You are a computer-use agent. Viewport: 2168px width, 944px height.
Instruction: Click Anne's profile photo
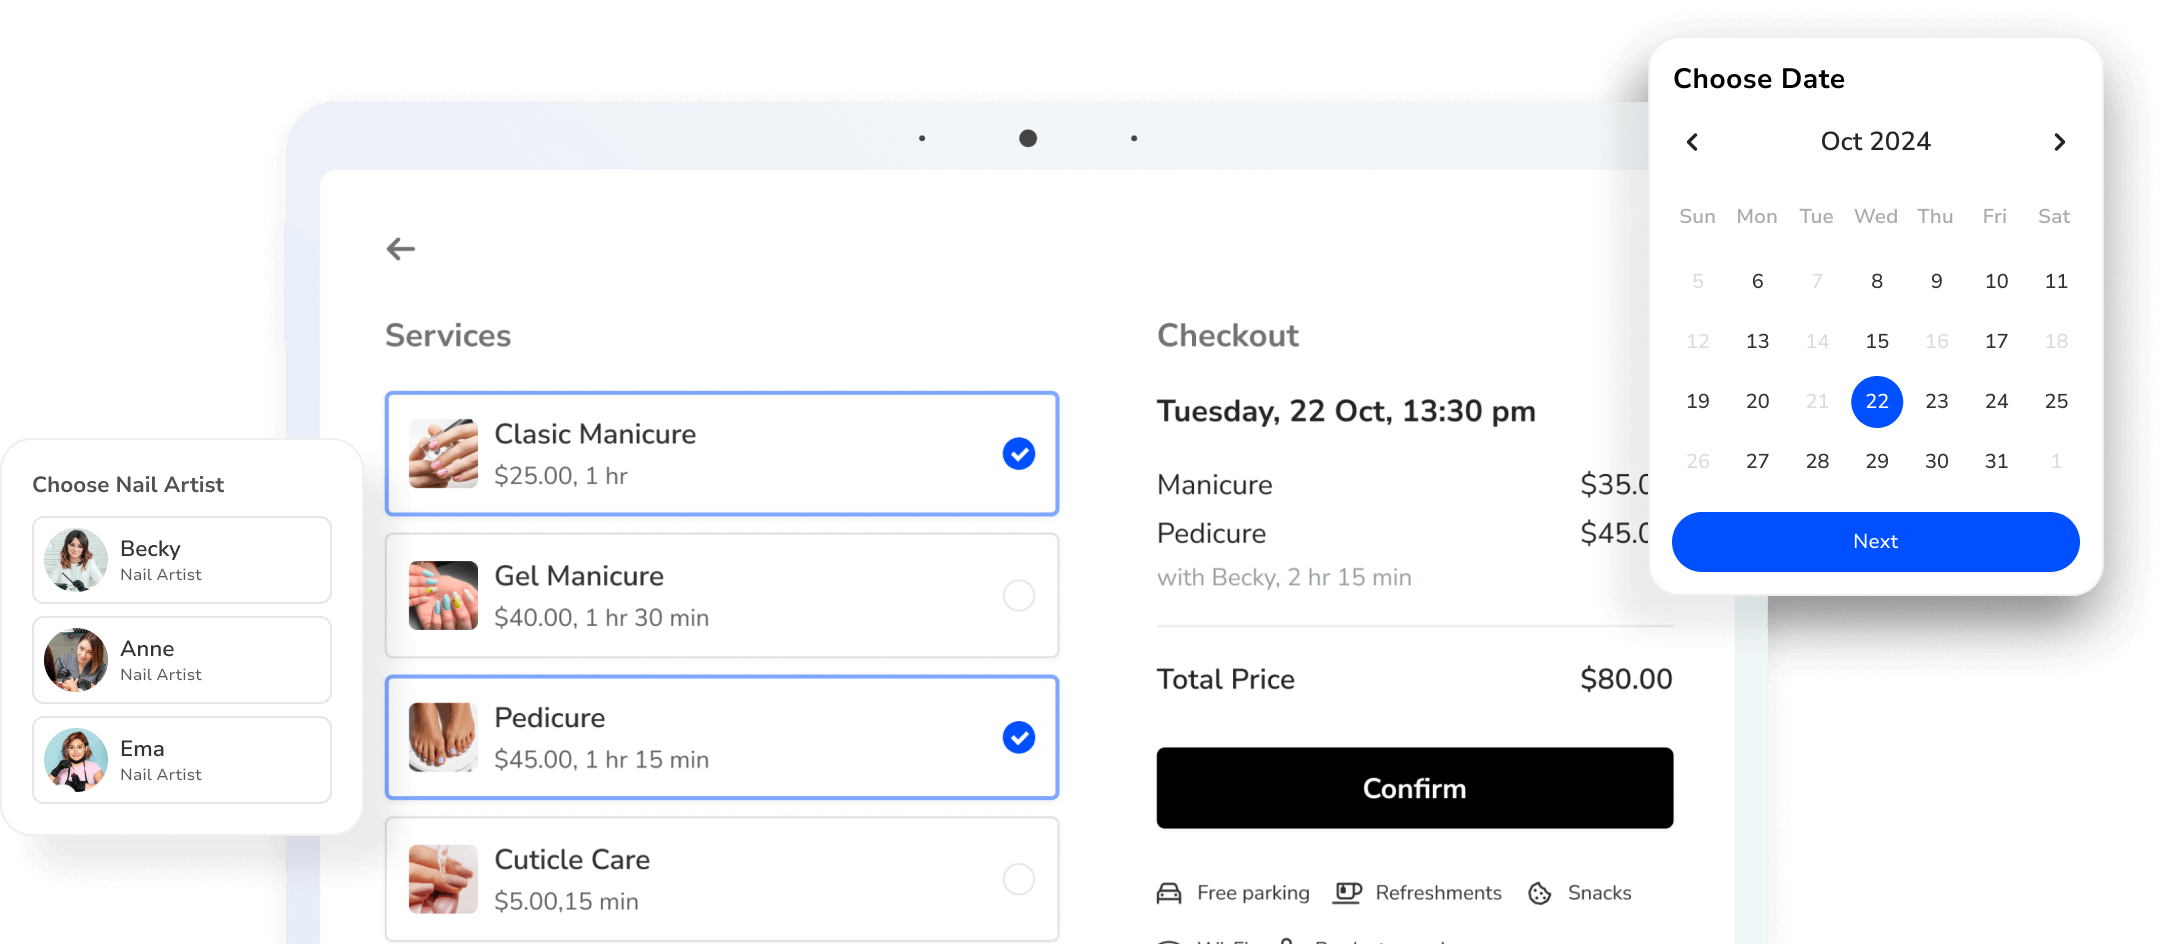click(x=76, y=660)
